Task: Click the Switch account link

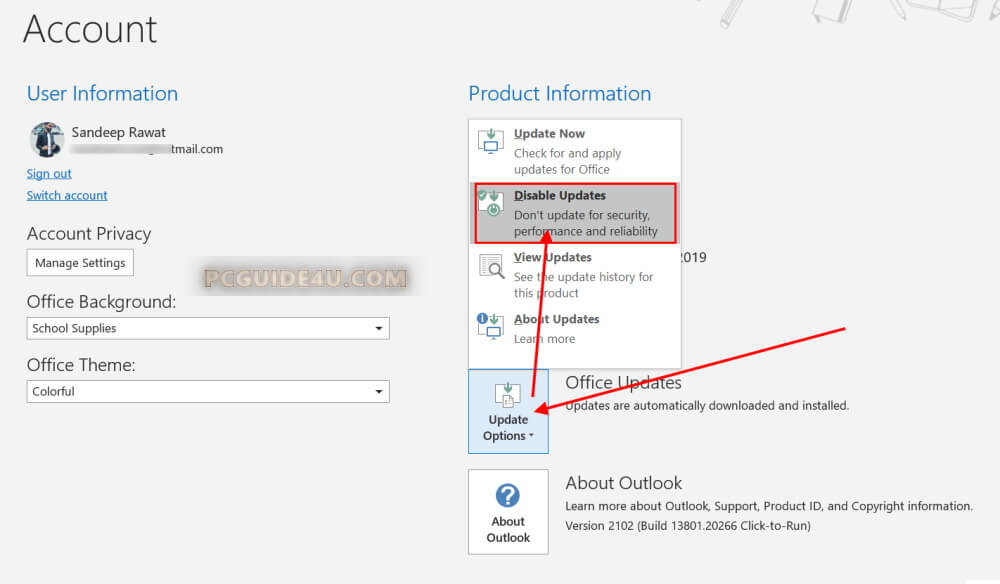Action: (67, 196)
